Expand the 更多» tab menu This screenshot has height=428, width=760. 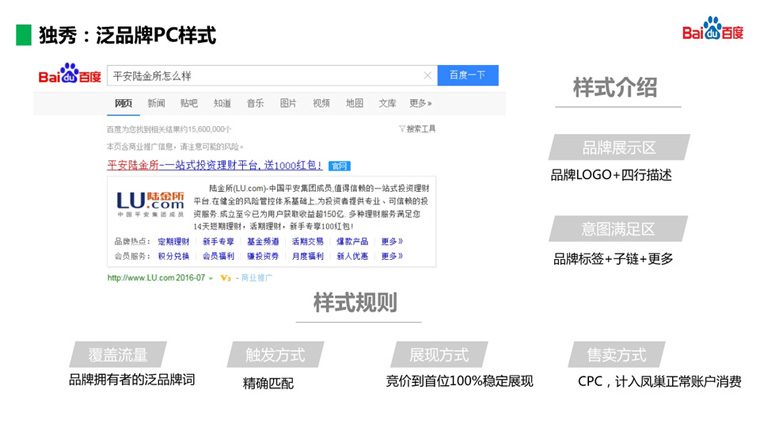[x=420, y=103]
